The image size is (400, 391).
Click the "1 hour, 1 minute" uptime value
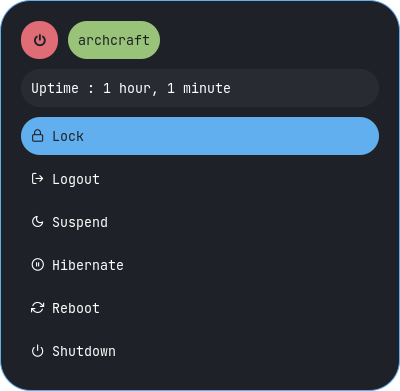pos(167,88)
